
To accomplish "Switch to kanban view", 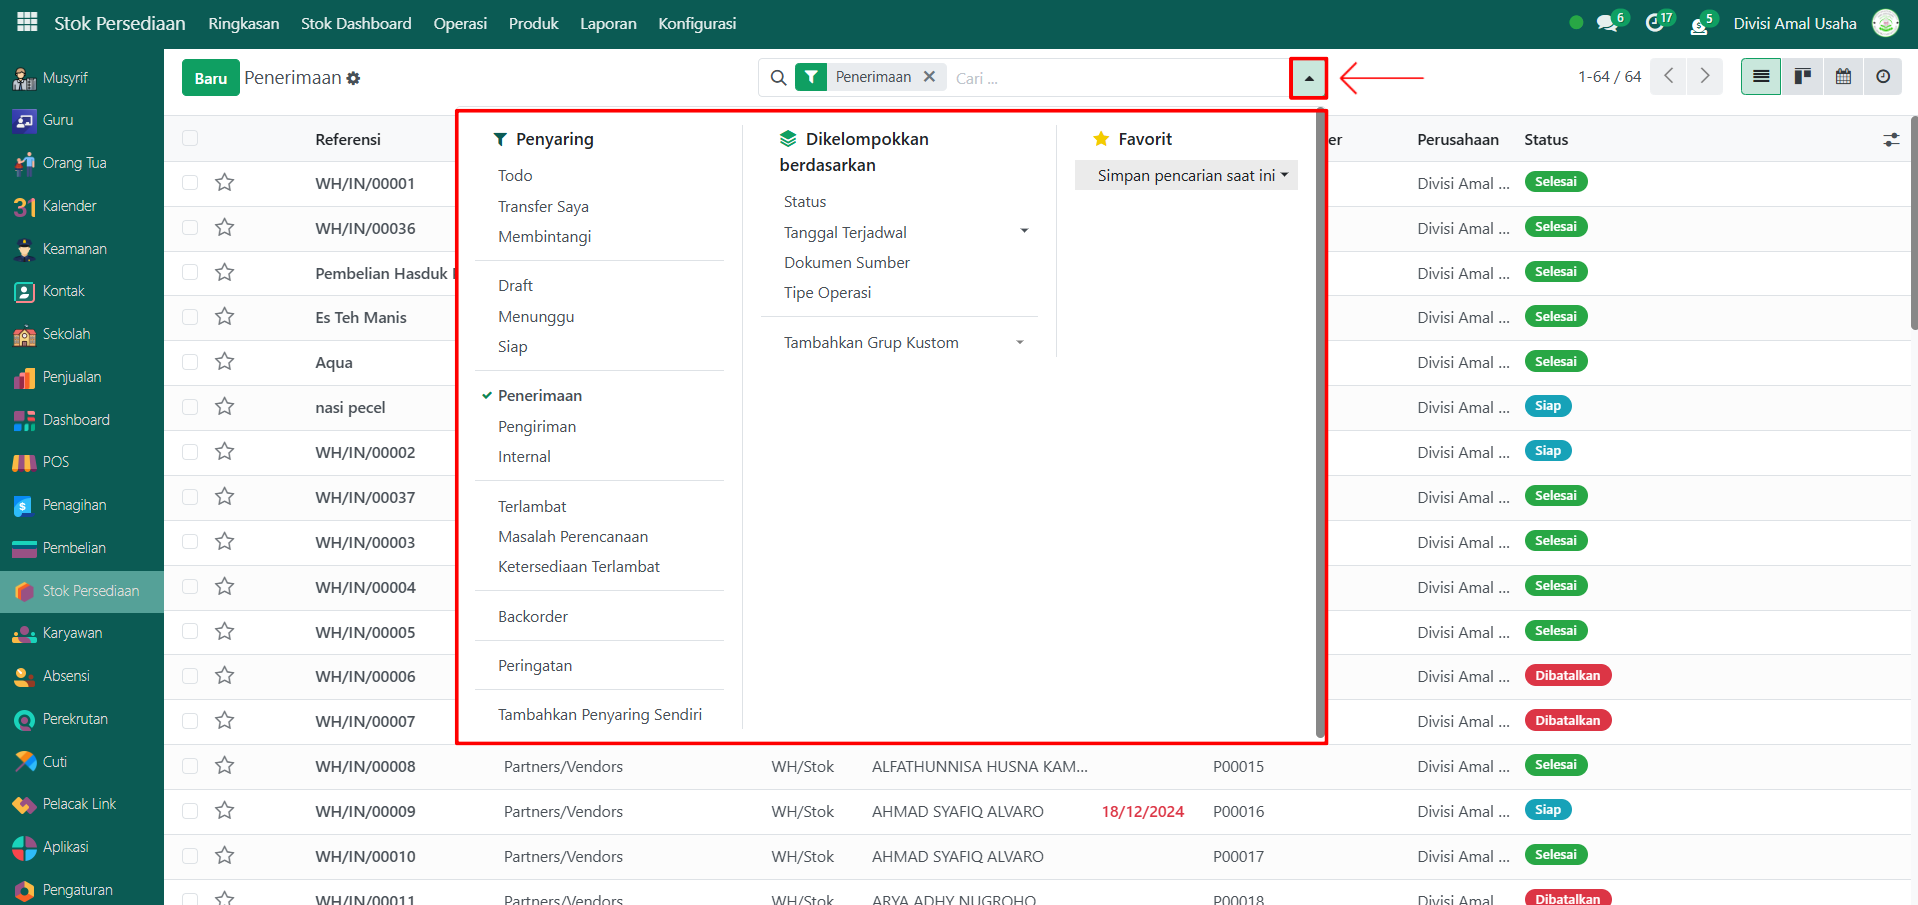I will point(1802,77).
